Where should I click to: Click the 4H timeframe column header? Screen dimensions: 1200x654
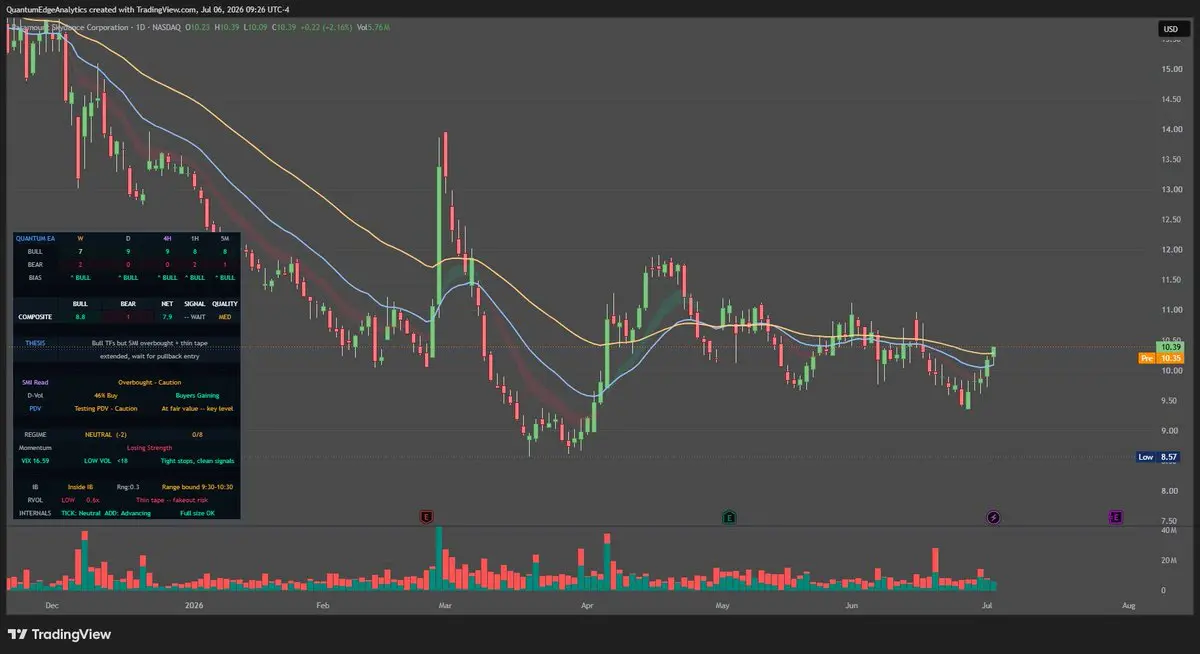click(x=167, y=238)
